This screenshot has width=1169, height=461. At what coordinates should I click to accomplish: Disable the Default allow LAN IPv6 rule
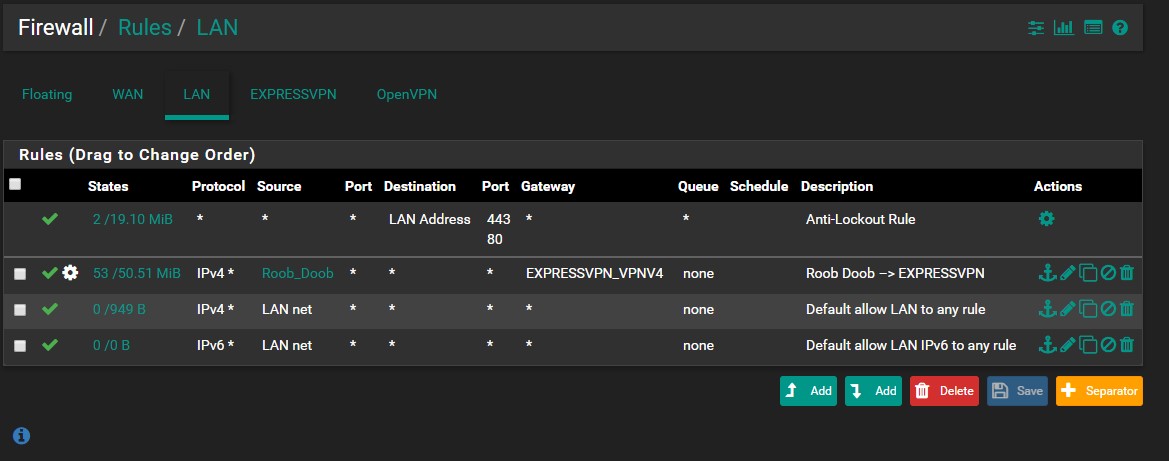1109,345
